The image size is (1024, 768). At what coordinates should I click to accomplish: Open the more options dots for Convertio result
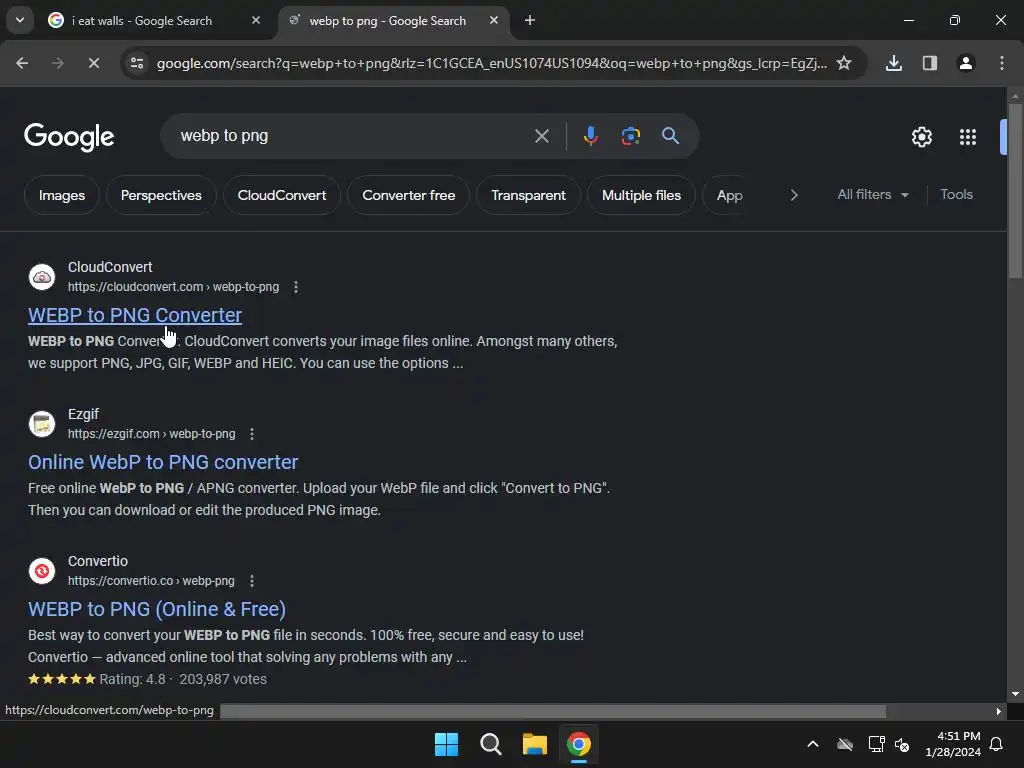pos(252,581)
